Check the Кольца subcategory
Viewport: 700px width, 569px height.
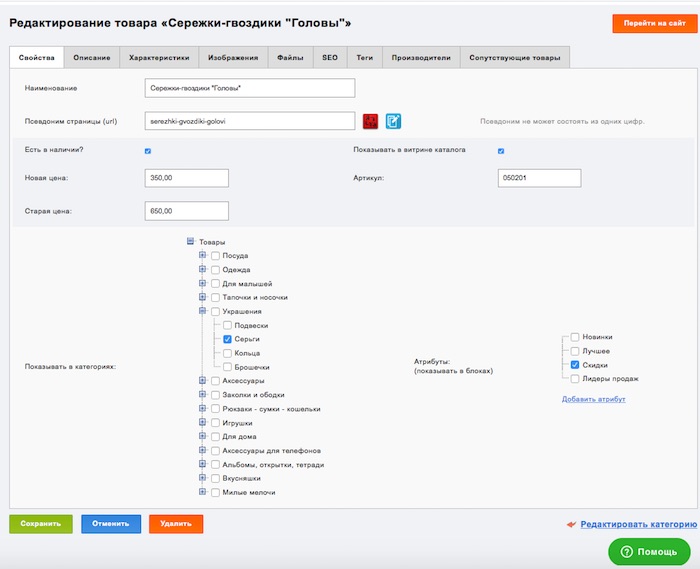(x=227, y=353)
